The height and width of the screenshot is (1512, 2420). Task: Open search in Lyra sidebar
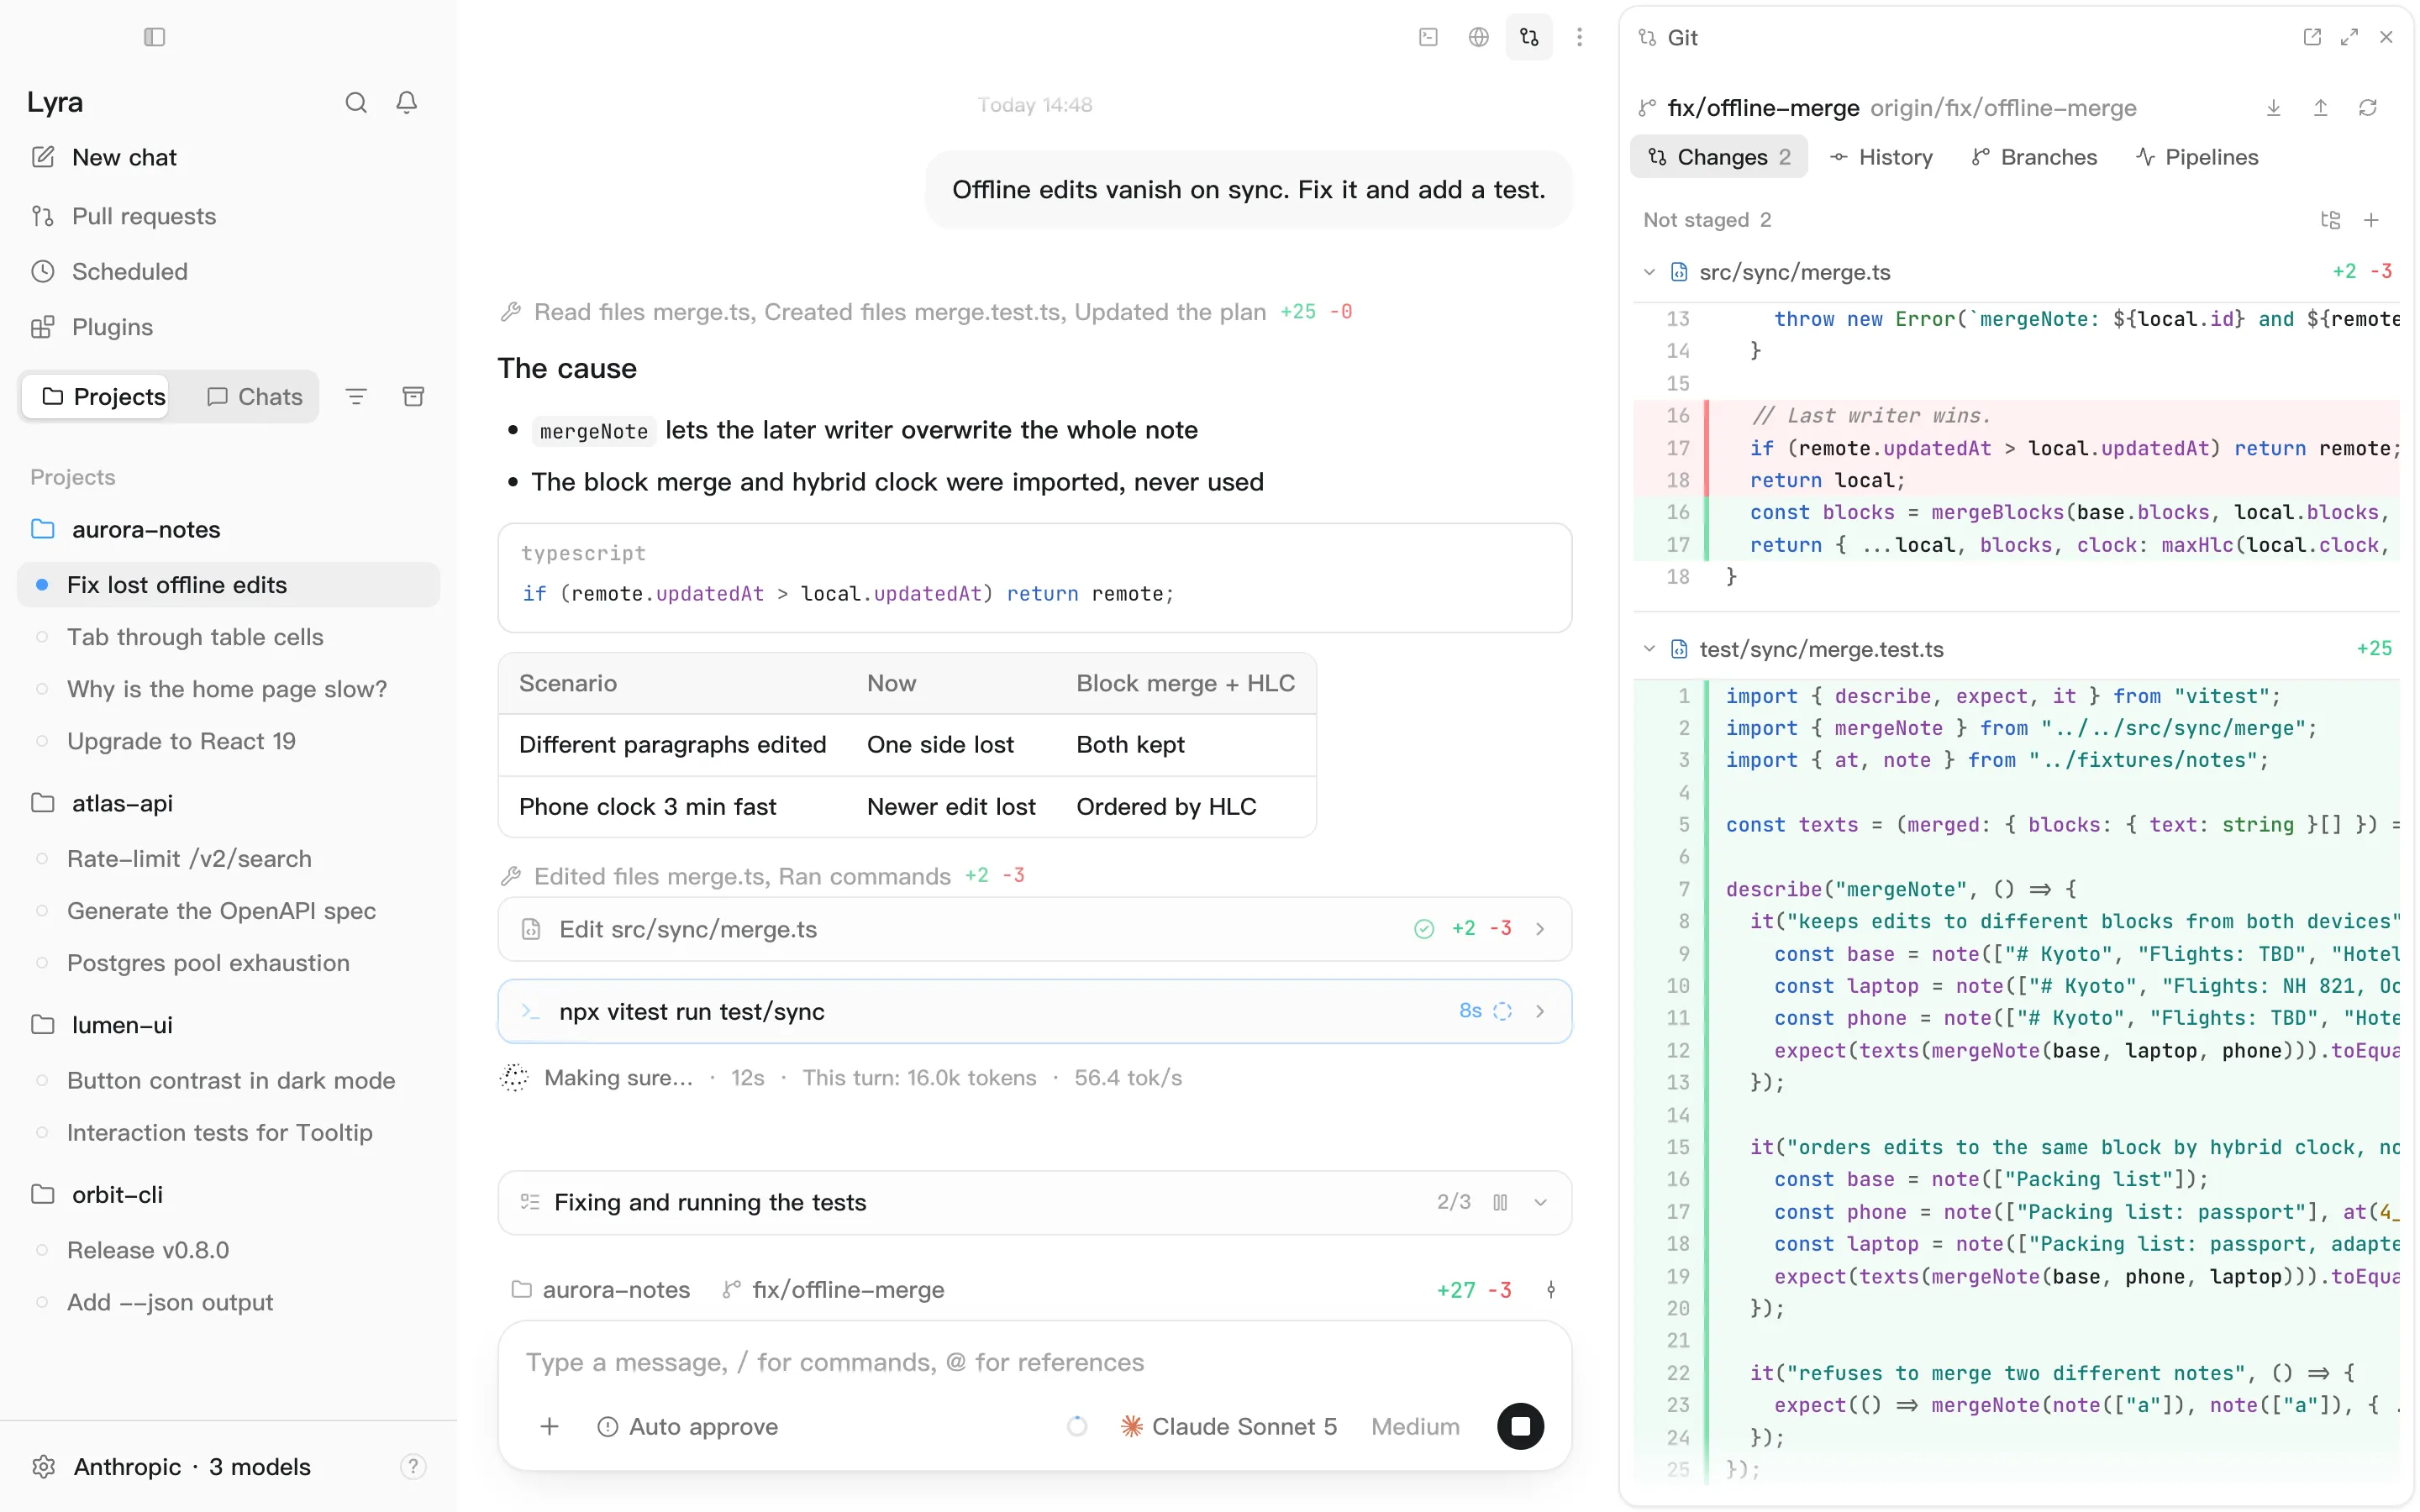[x=356, y=102]
